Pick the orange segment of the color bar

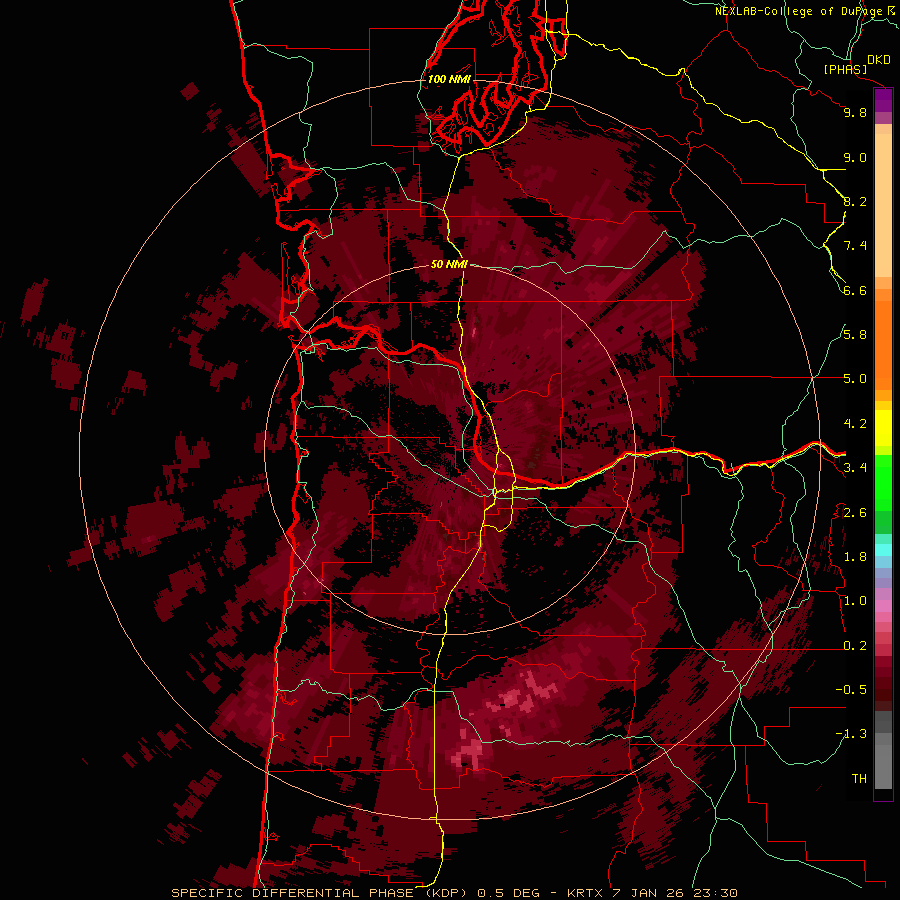(883, 345)
